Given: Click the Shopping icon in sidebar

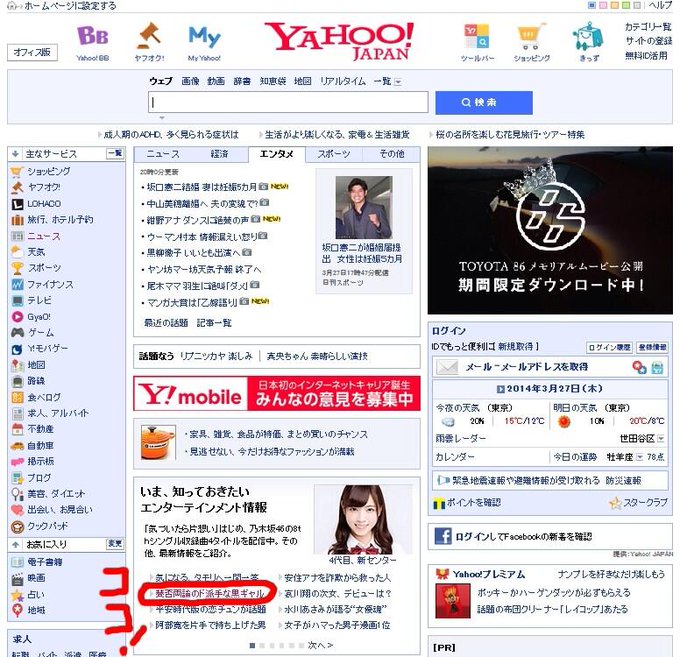Looking at the screenshot, I should point(16,172).
